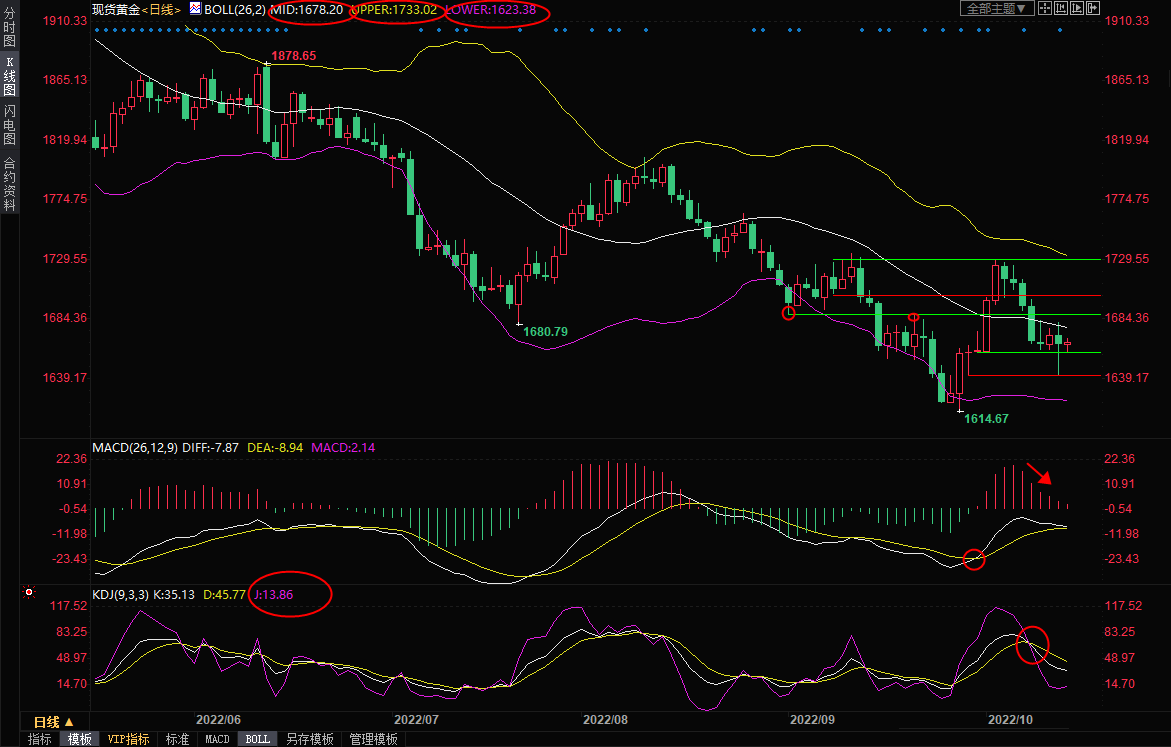Select the 指标 bottom tab
The height and width of the screenshot is (747, 1171).
(40, 740)
